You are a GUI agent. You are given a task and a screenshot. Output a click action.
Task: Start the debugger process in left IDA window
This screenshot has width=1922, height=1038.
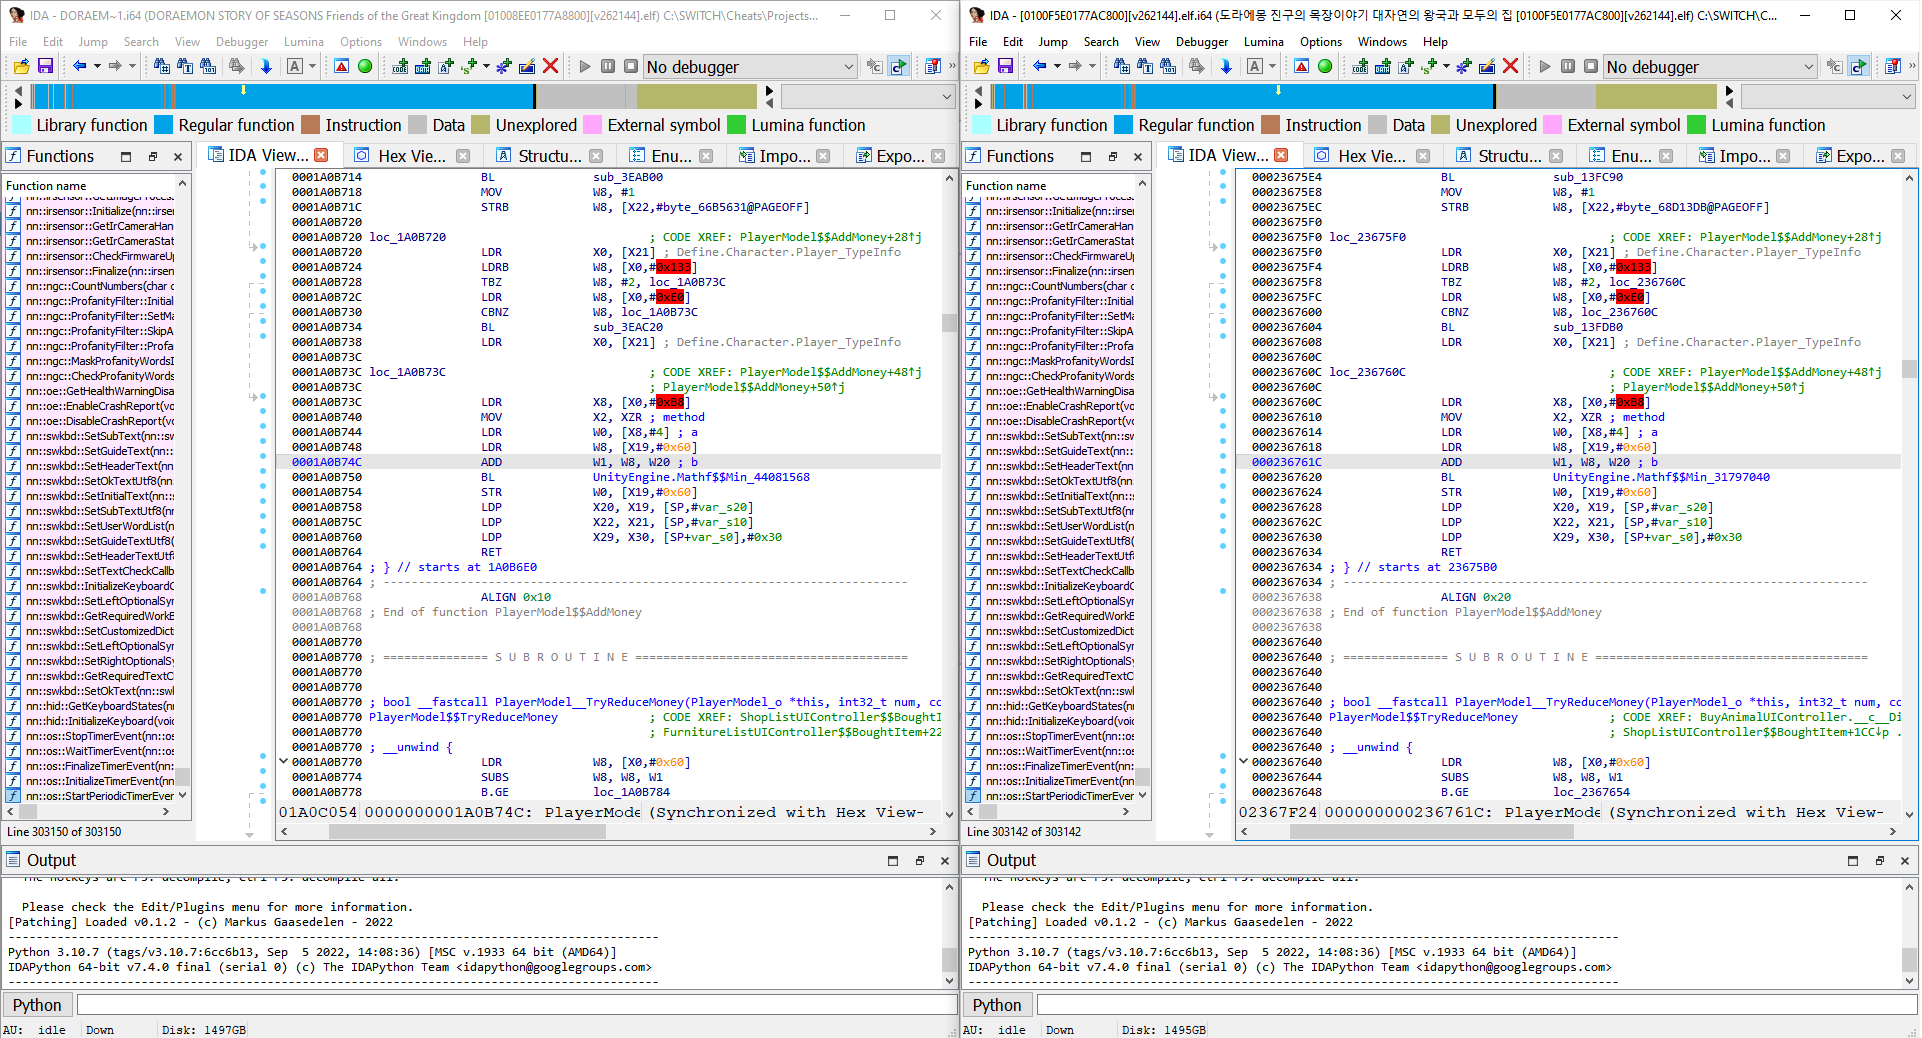(x=585, y=66)
